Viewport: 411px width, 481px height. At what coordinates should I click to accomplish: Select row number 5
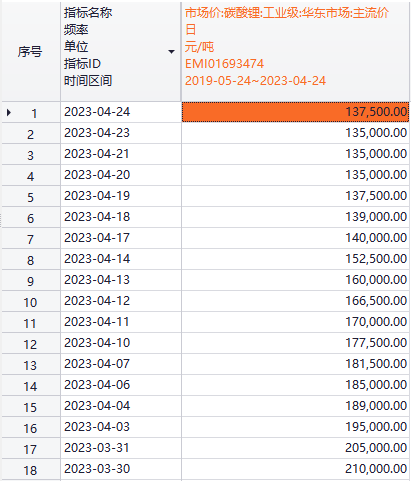30,197
